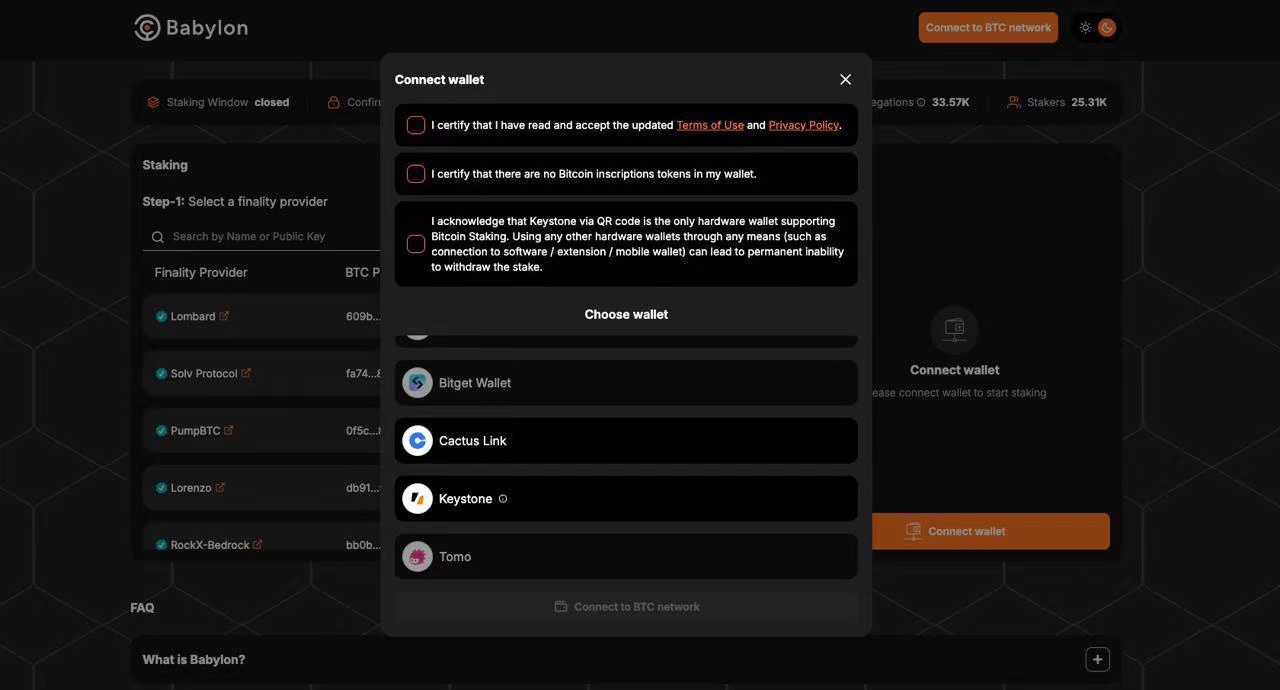
Task: Click the Babylon logo icon
Action: [x=147, y=28]
